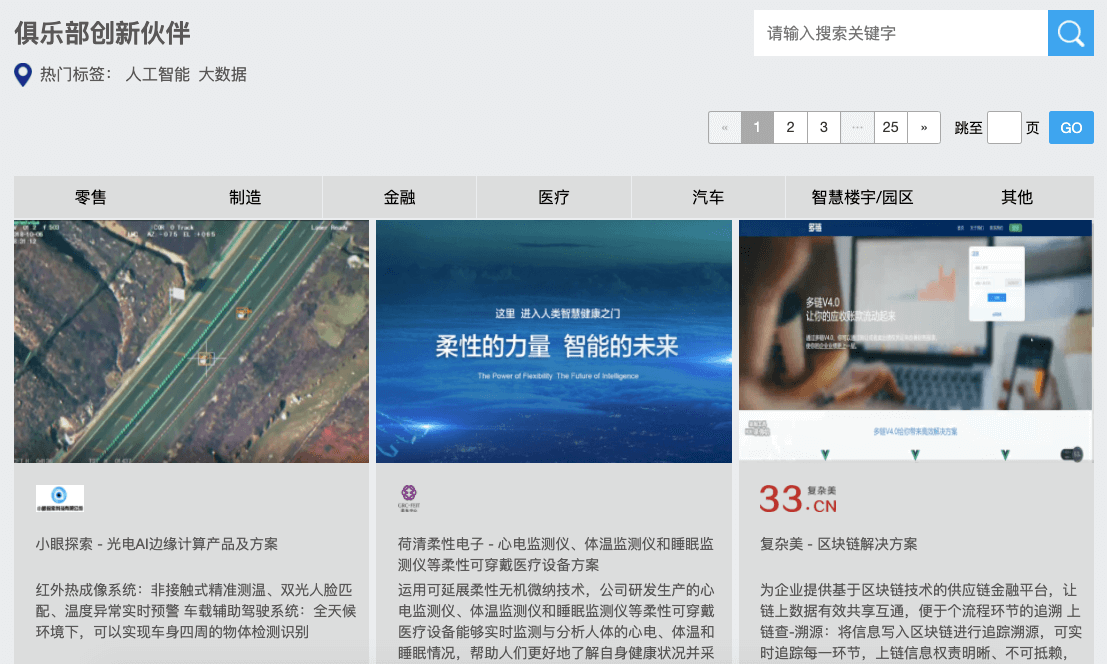Switch to the 零售 category tab
This screenshot has height=664, width=1107.
click(91, 198)
